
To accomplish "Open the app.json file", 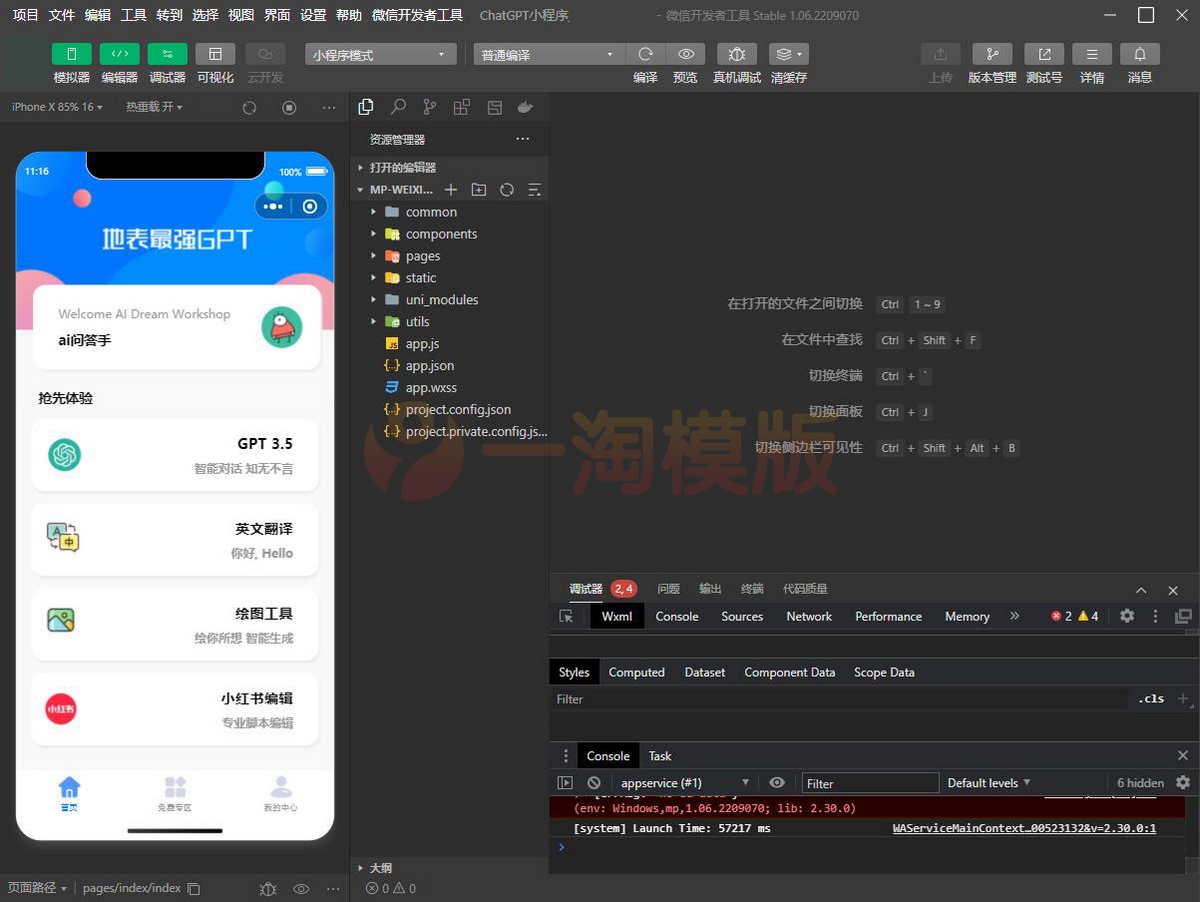I will pyautogui.click(x=449, y=366).
